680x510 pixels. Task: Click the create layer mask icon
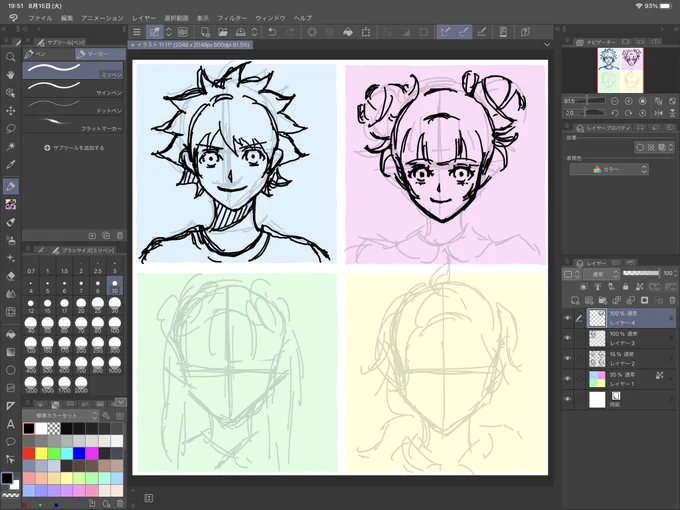[x=644, y=300]
